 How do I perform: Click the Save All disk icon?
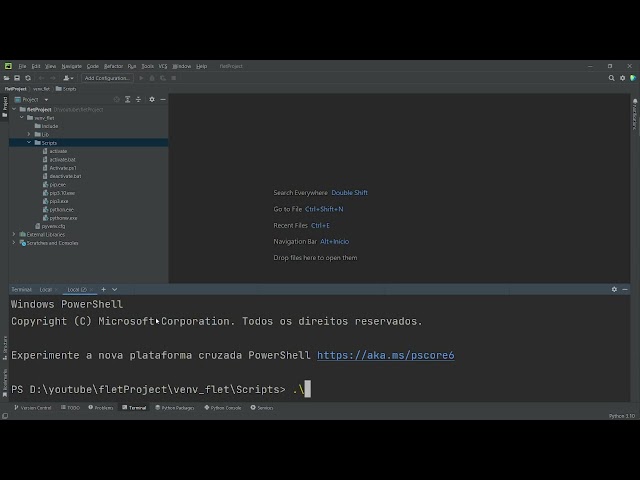click(x=17, y=78)
